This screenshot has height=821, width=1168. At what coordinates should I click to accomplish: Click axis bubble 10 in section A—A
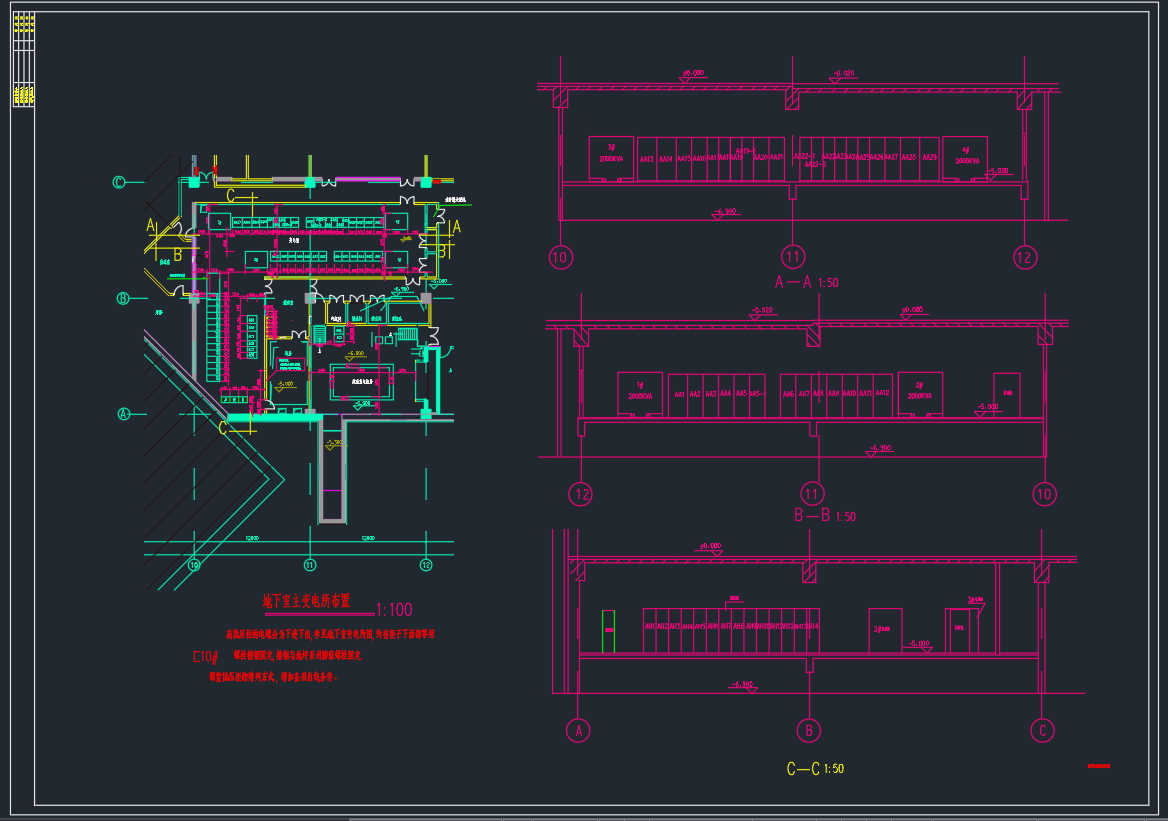click(x=560, y=258)
